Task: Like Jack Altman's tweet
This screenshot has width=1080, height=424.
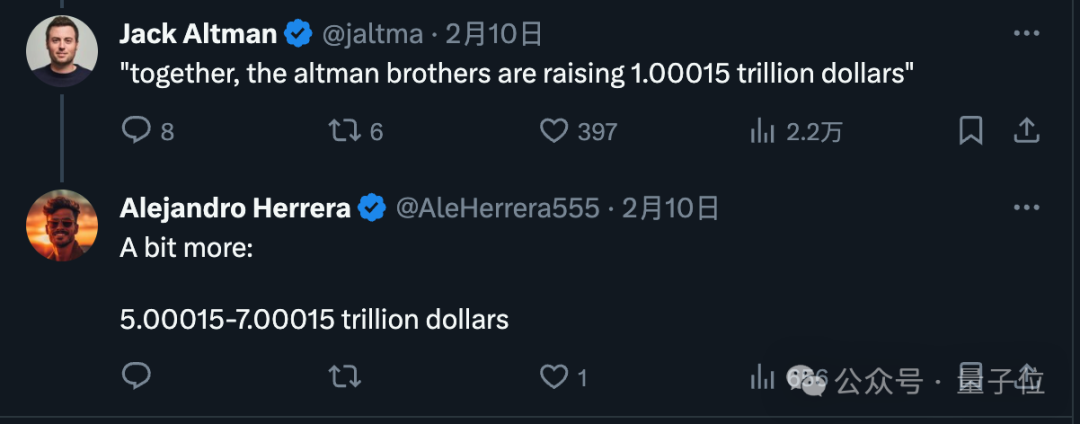Action: pos(554,131)
